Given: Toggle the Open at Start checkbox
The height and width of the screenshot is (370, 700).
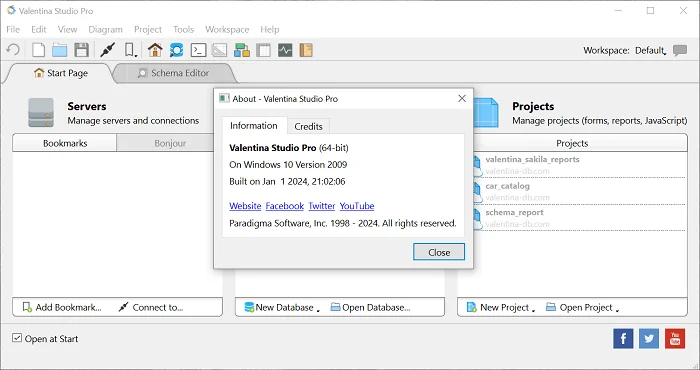Looking at the screenshot, I should 17,338.
